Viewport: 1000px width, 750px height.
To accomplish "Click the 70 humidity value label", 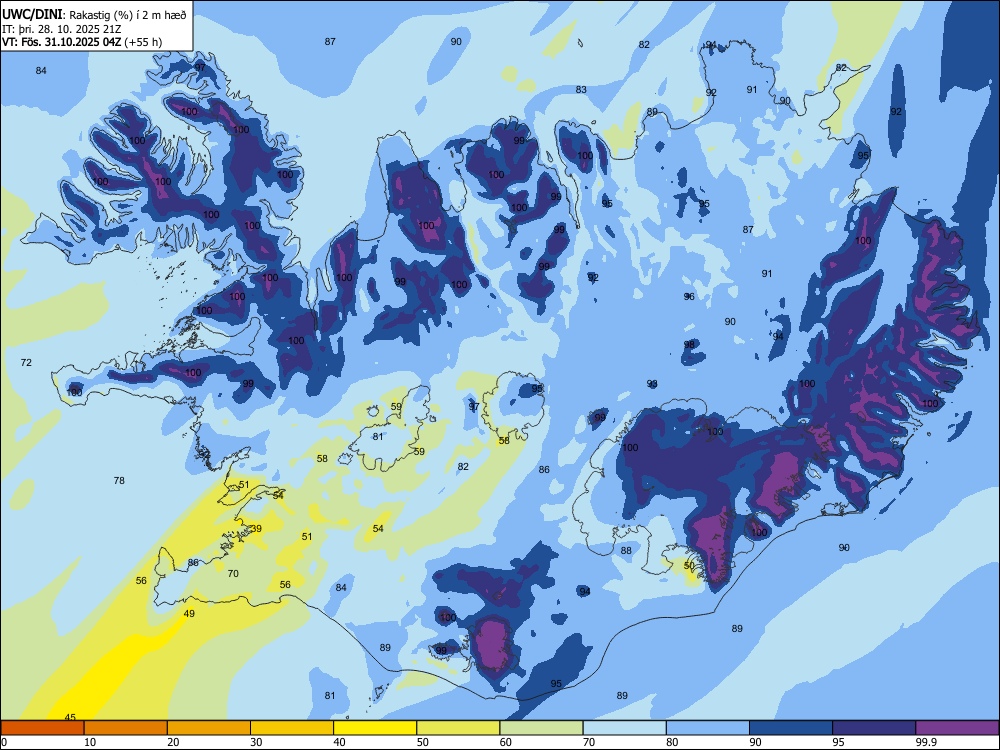I will [233, 573].
